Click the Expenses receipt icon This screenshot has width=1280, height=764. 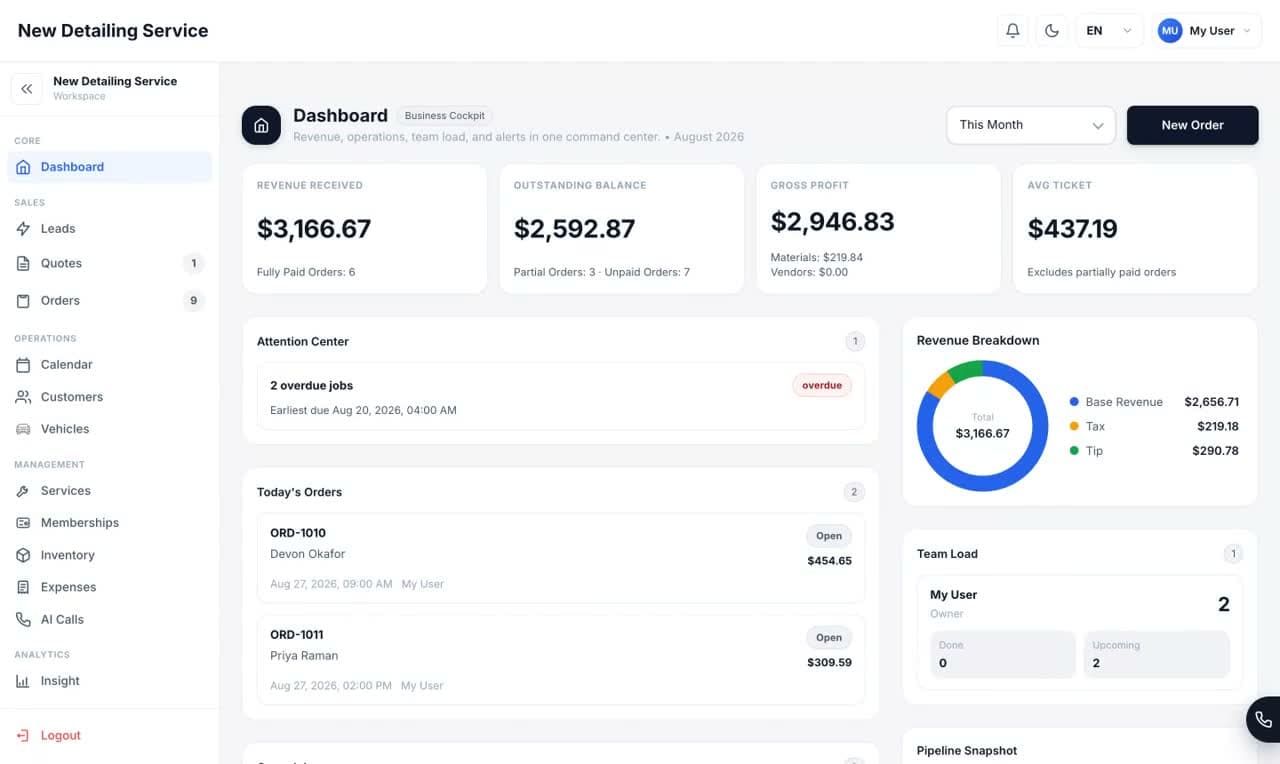23,587
